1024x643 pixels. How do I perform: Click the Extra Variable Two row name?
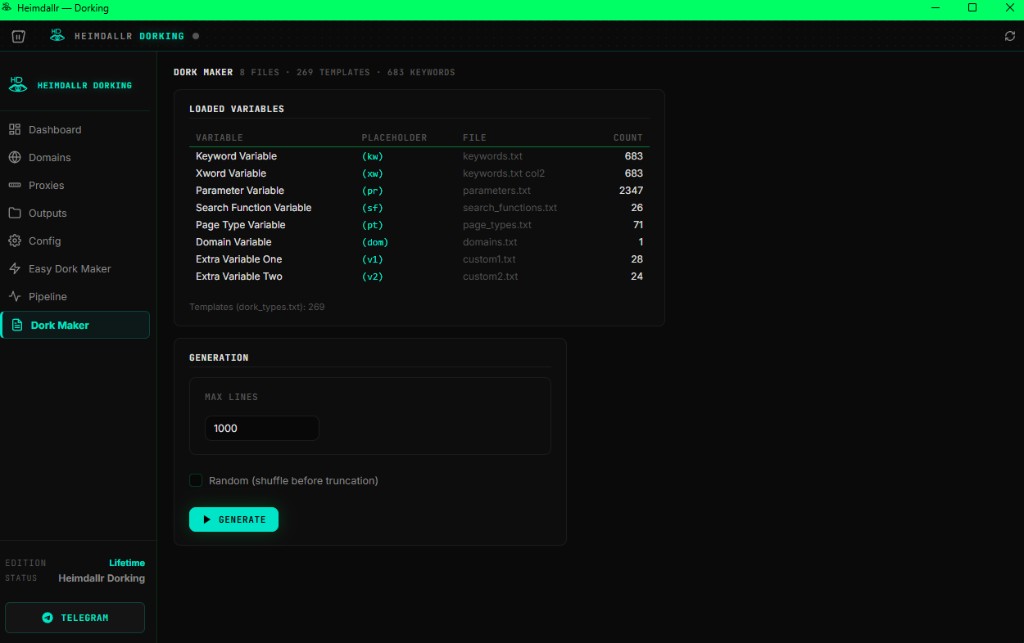(x=239, y=276)
